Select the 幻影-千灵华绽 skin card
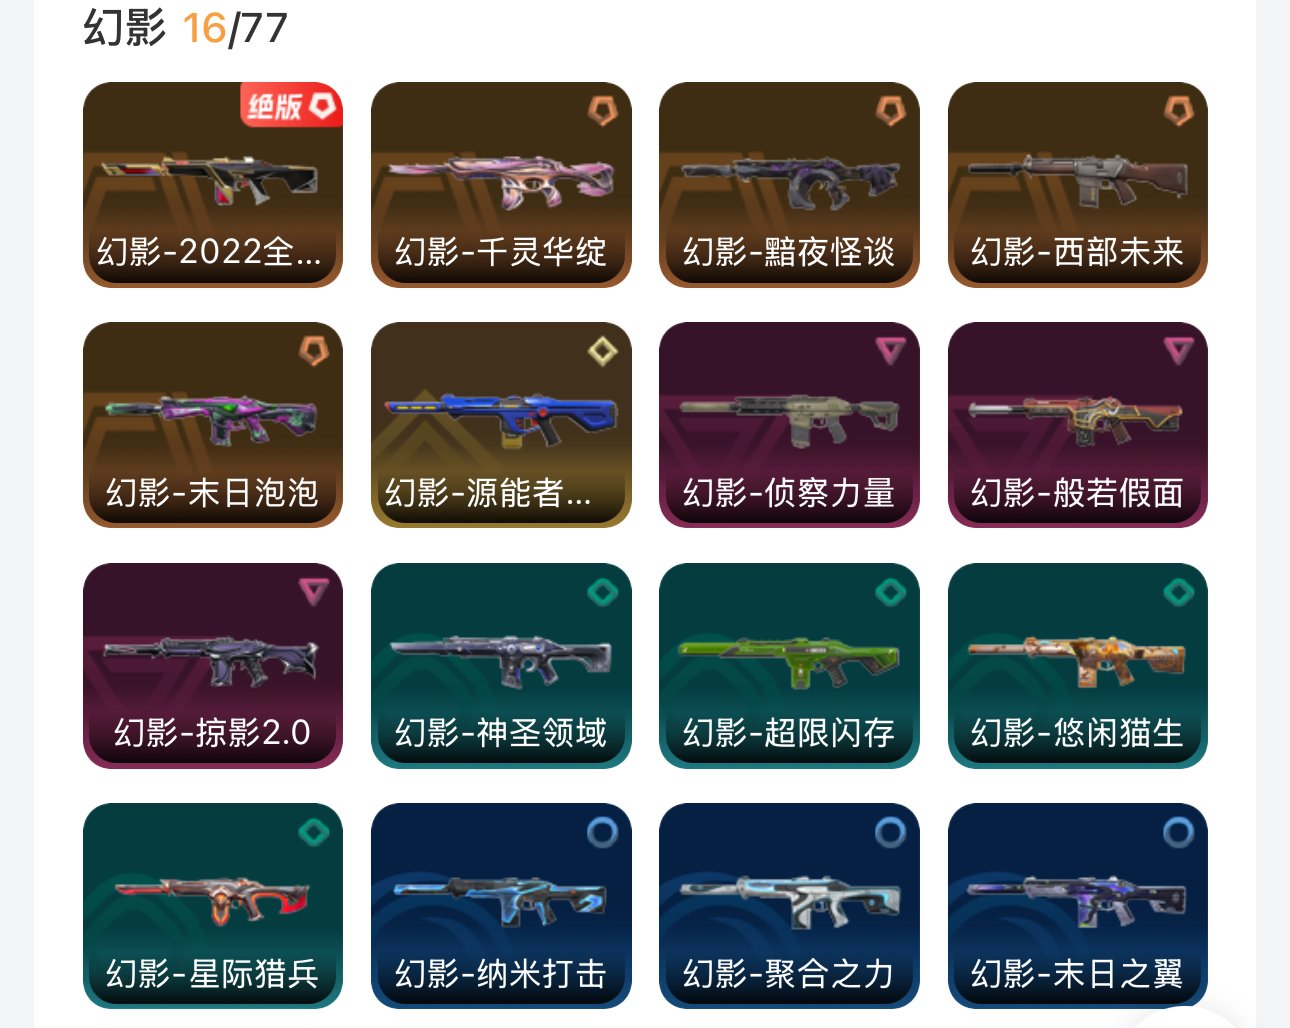This screenshot has height=1028, width=1290. [501, 185]
